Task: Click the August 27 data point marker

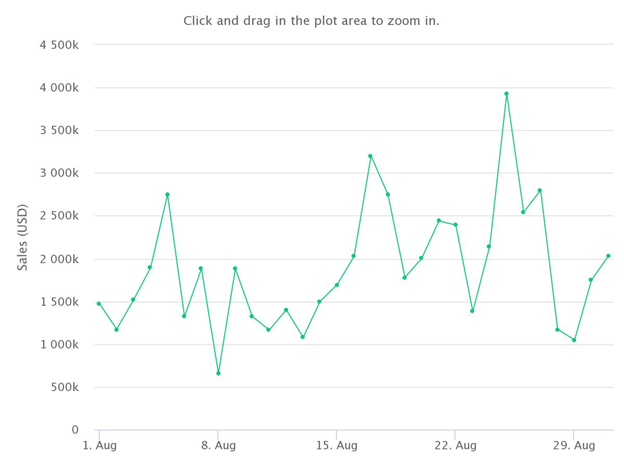Action: point(540,190)
